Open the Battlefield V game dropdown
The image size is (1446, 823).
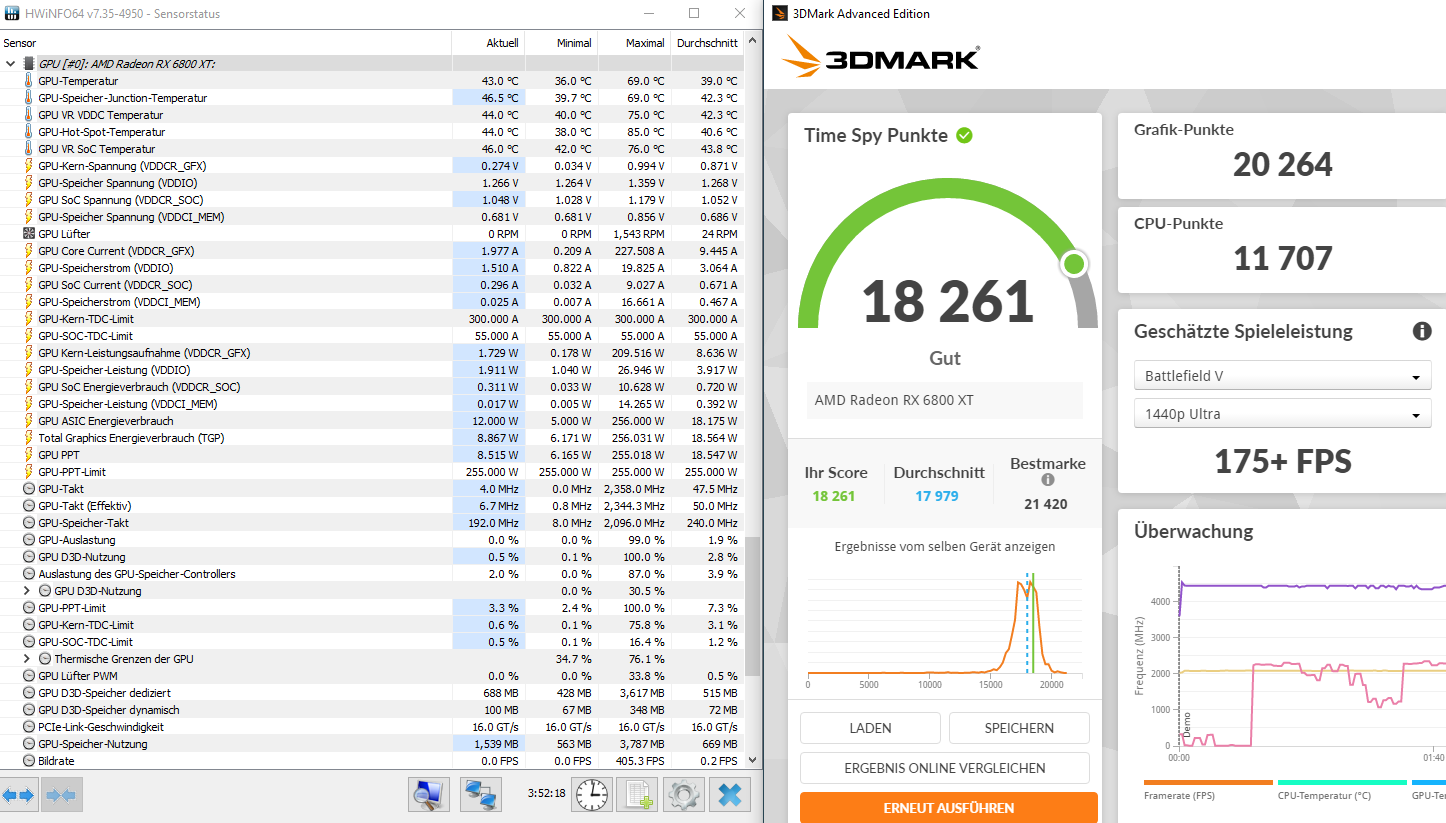1283,377
